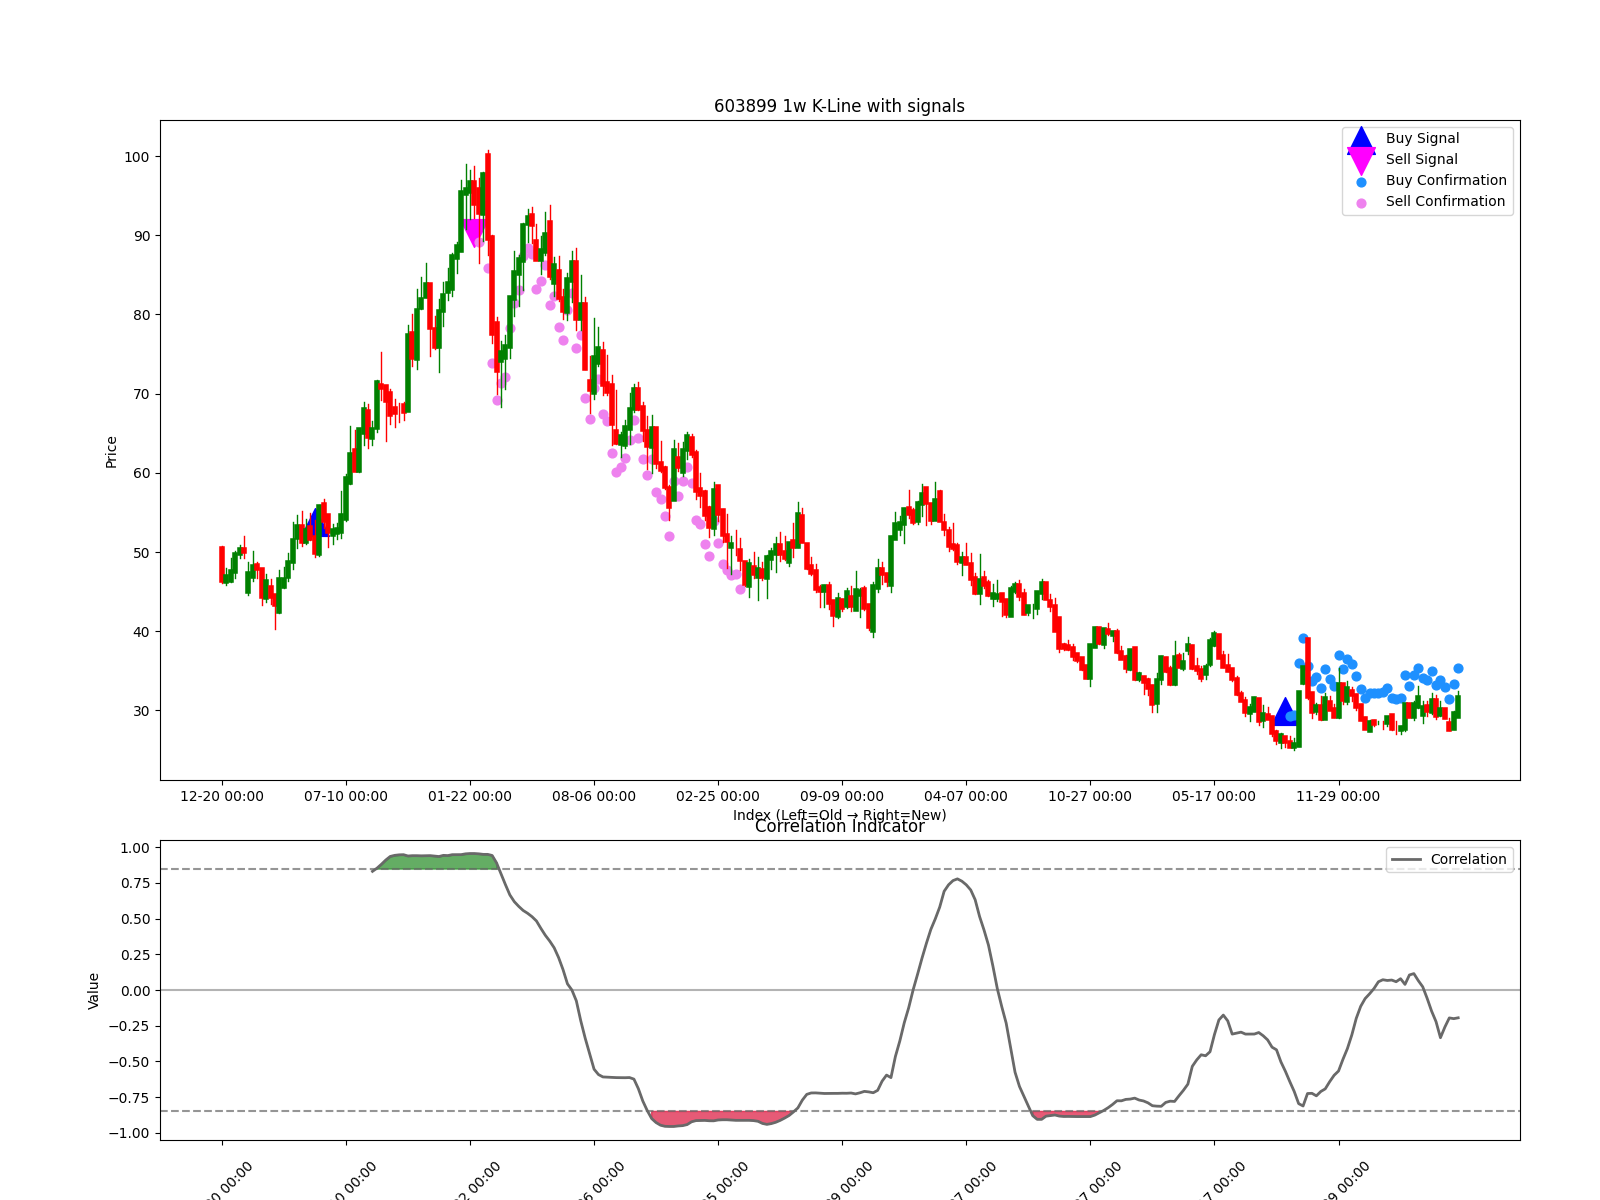Click the x-axis tick '05-17 00:00'
This screenshot has width=1600, height=1200.
(x=1214, y=796)
